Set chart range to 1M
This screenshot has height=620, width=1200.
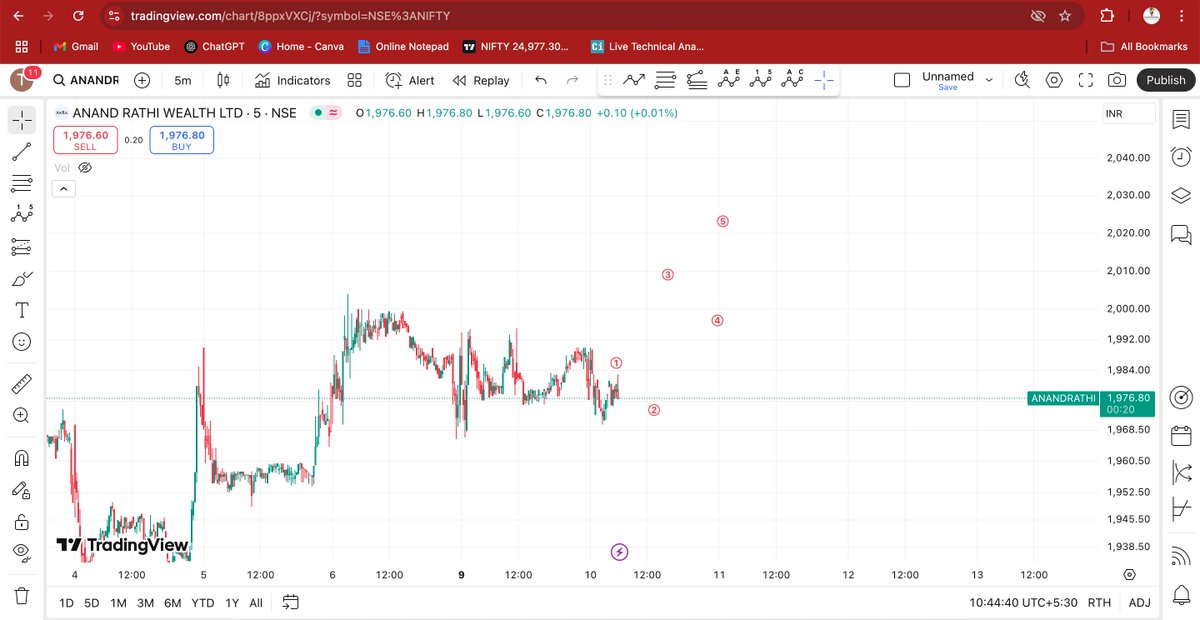[118, 603]
